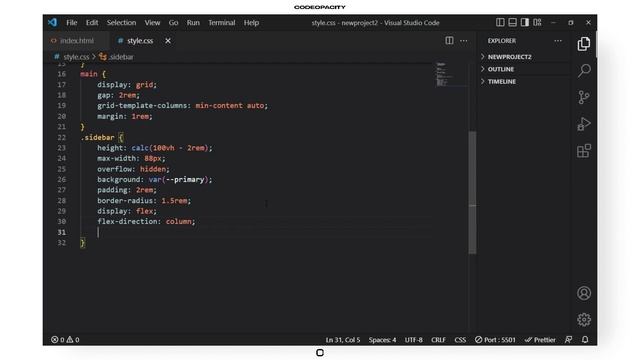This screenshot has height=360, width=640.
Task: Open the Edit menu
Action: point(92,22)
